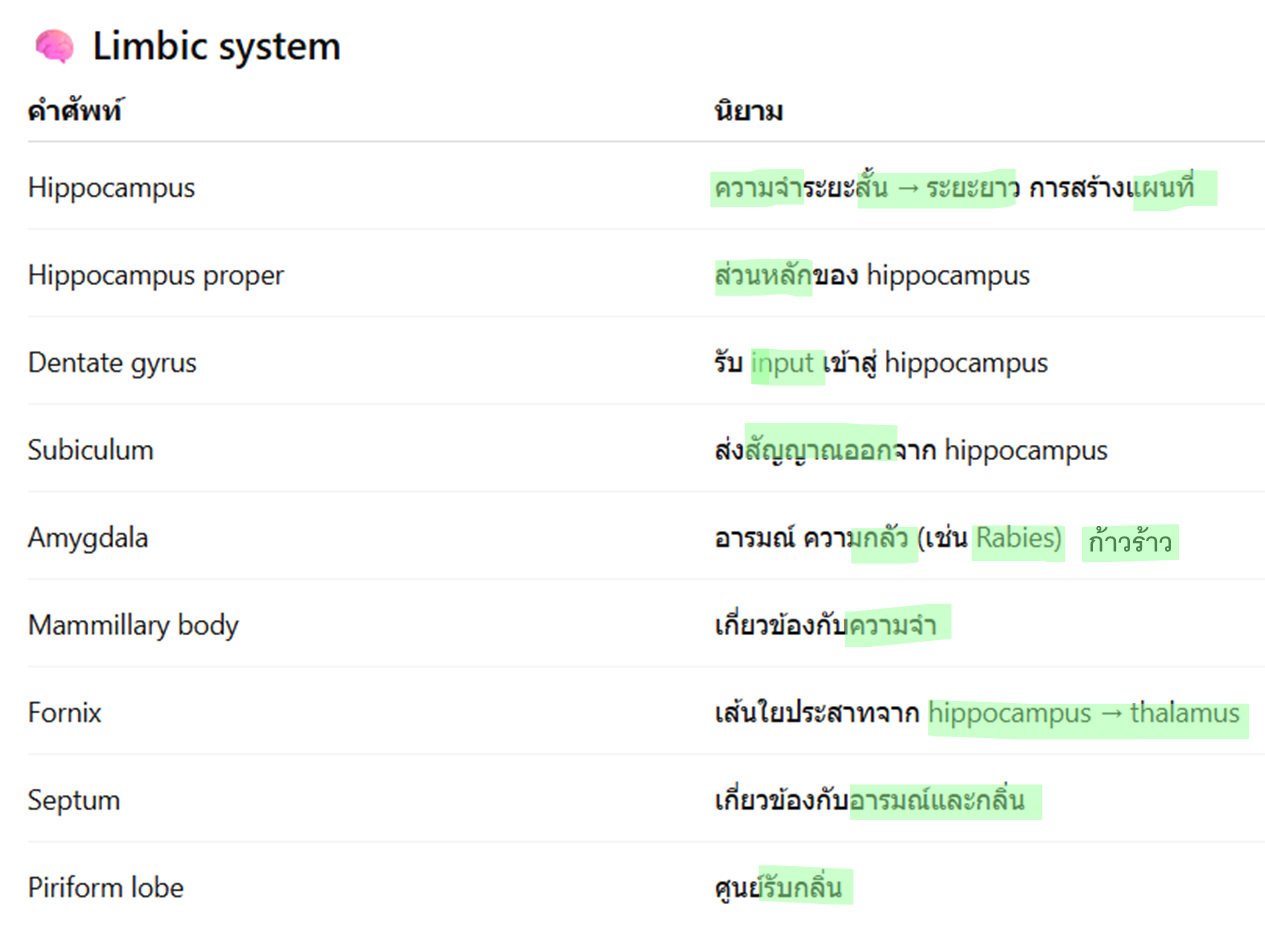Image resolution: width=1265 pixels, height=930 pixels.
Task: Click the "คำศัพท์" column header
Action: 75,111
